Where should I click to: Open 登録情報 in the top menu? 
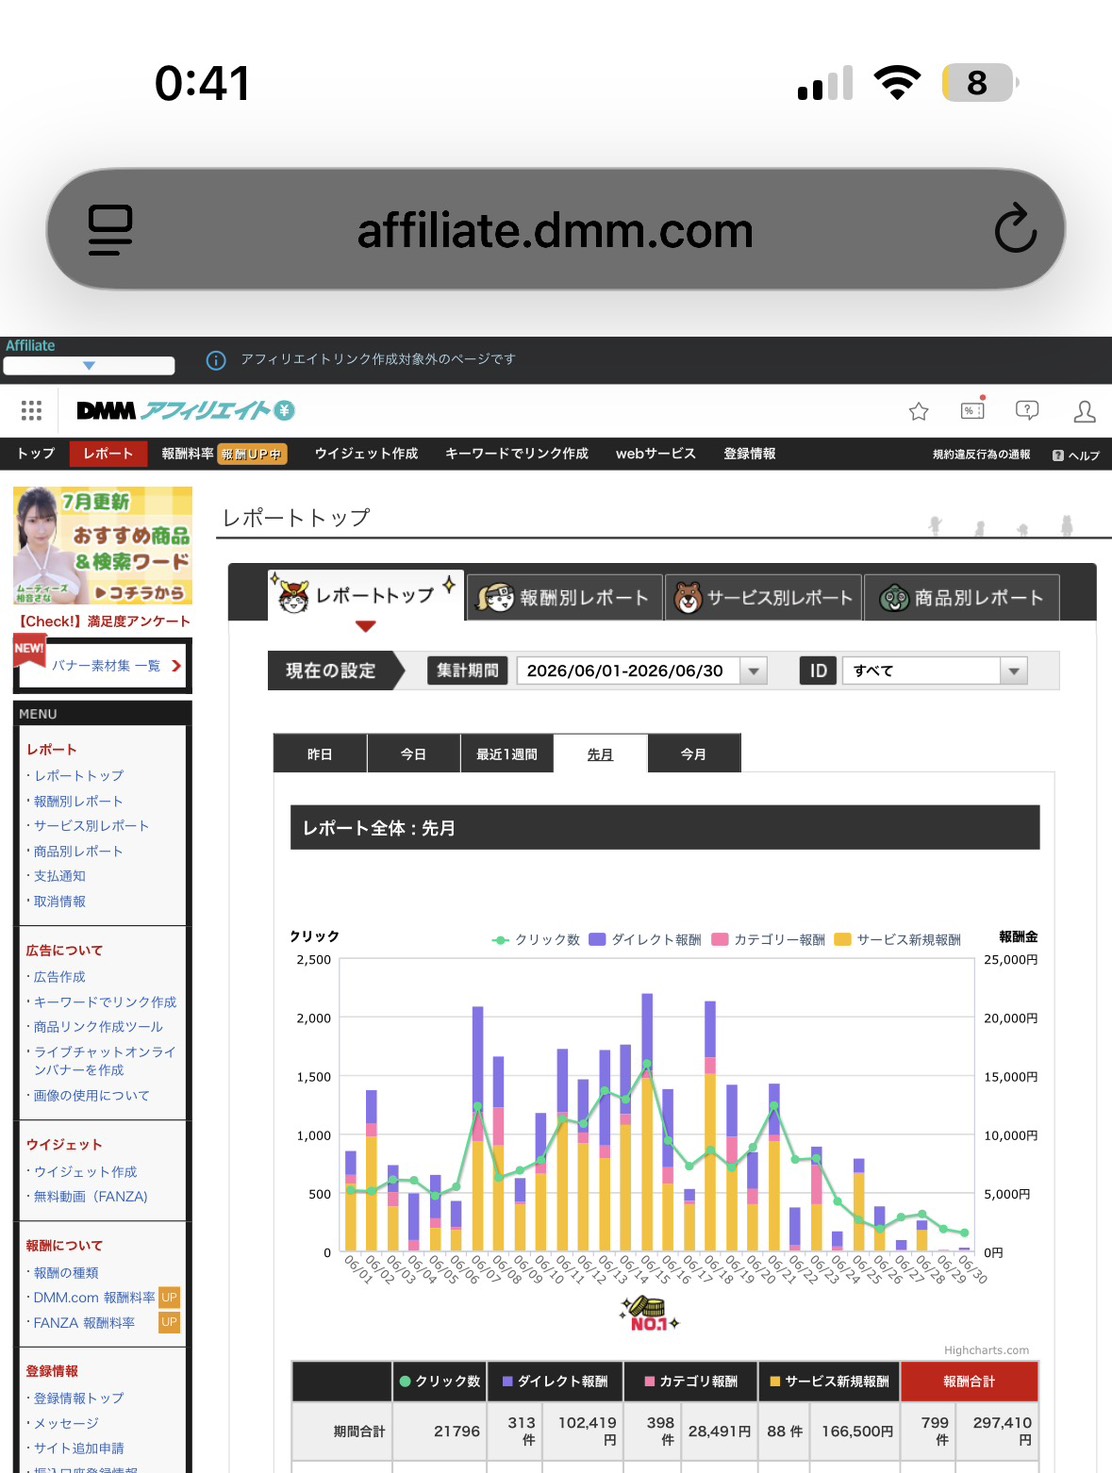[749, 454]
